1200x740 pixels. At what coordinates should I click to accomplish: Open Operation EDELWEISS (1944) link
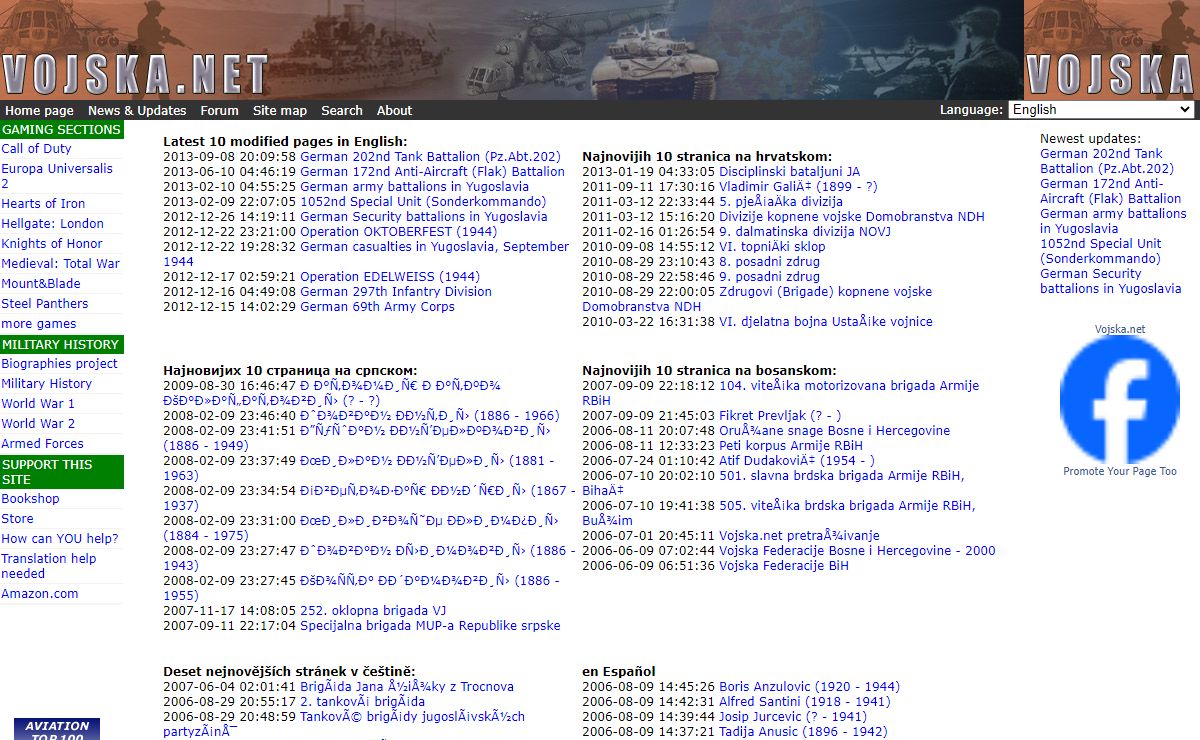point(390,277)
